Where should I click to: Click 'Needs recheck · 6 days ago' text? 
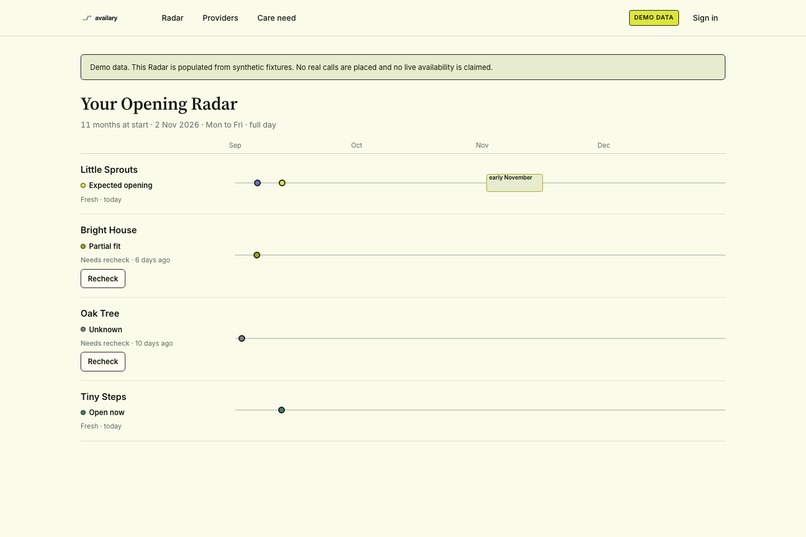[125, 260]
